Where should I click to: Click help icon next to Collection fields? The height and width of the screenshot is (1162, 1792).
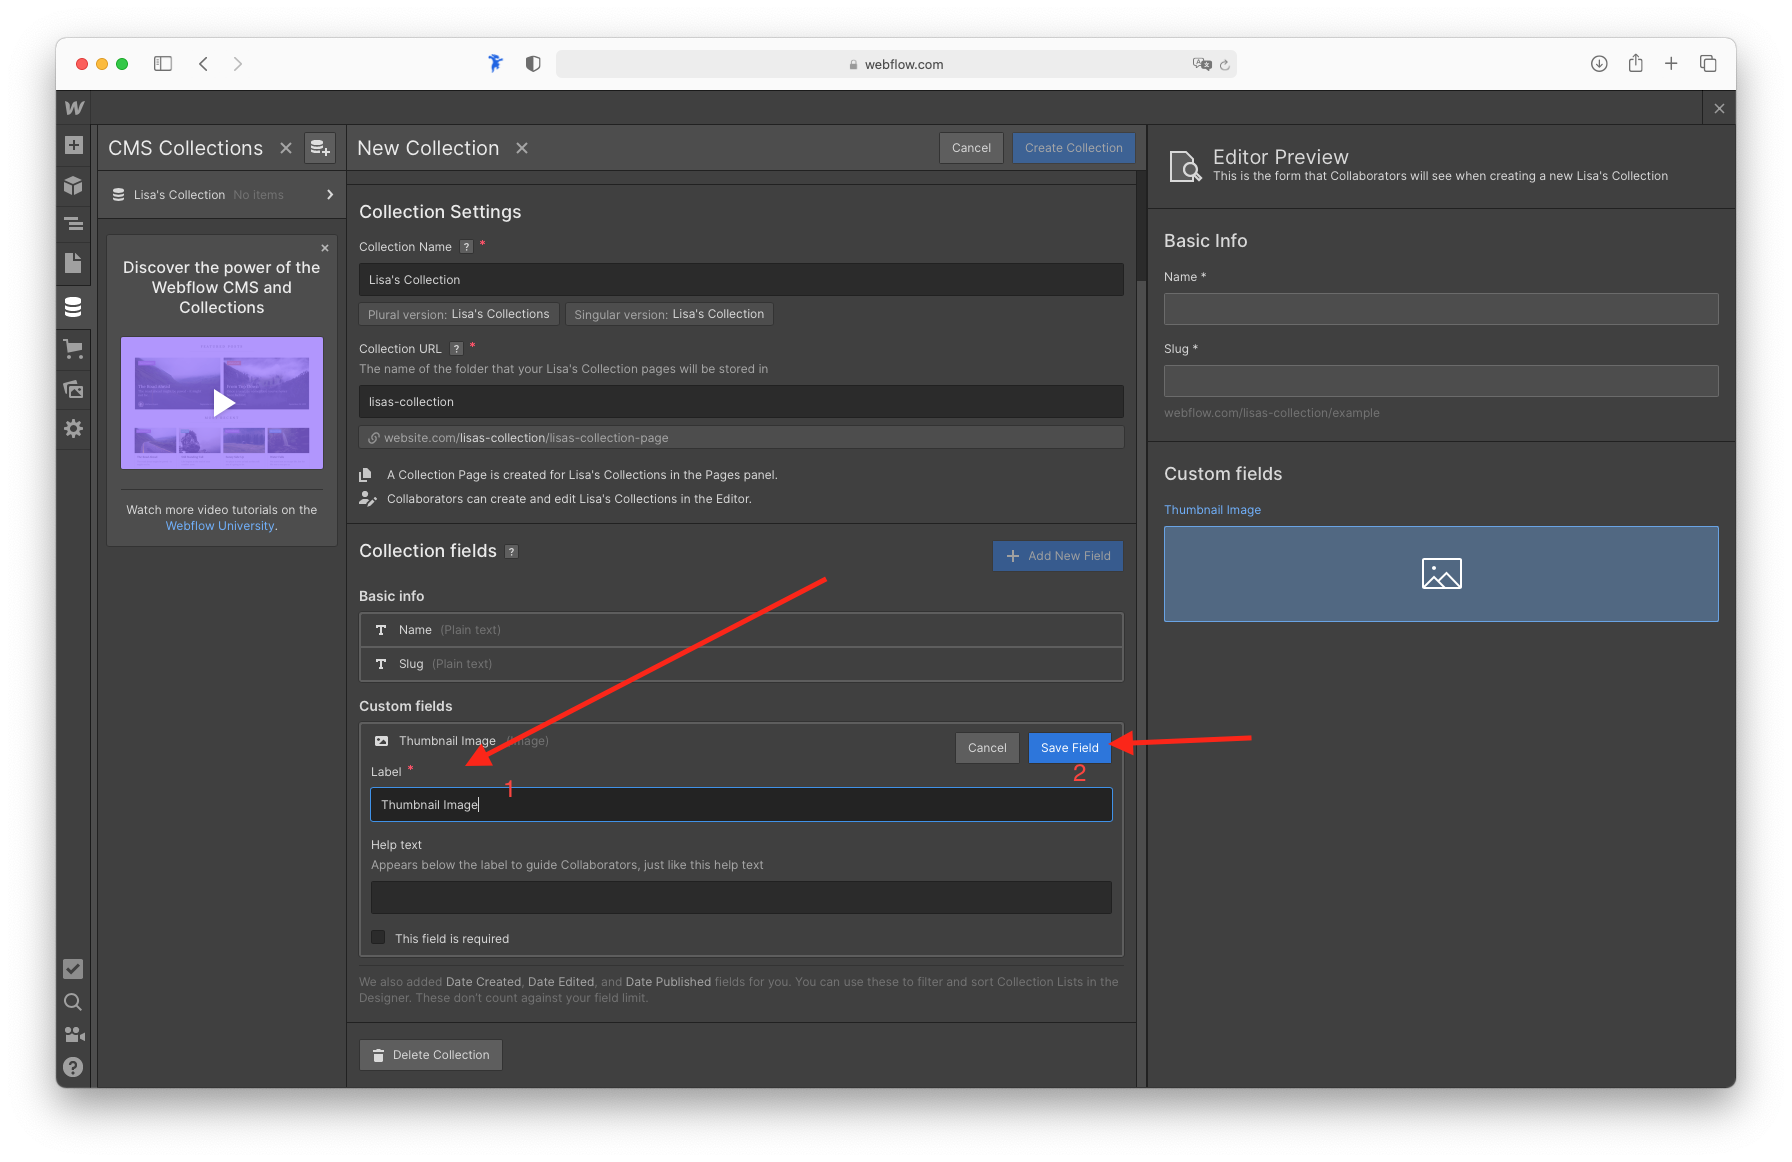[511, 552]
